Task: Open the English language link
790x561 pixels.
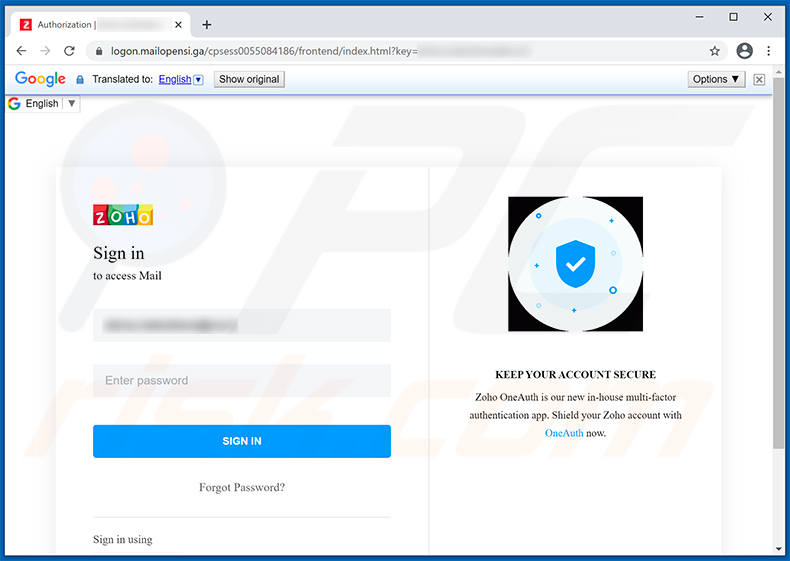Action: click(x=175, y=79)
